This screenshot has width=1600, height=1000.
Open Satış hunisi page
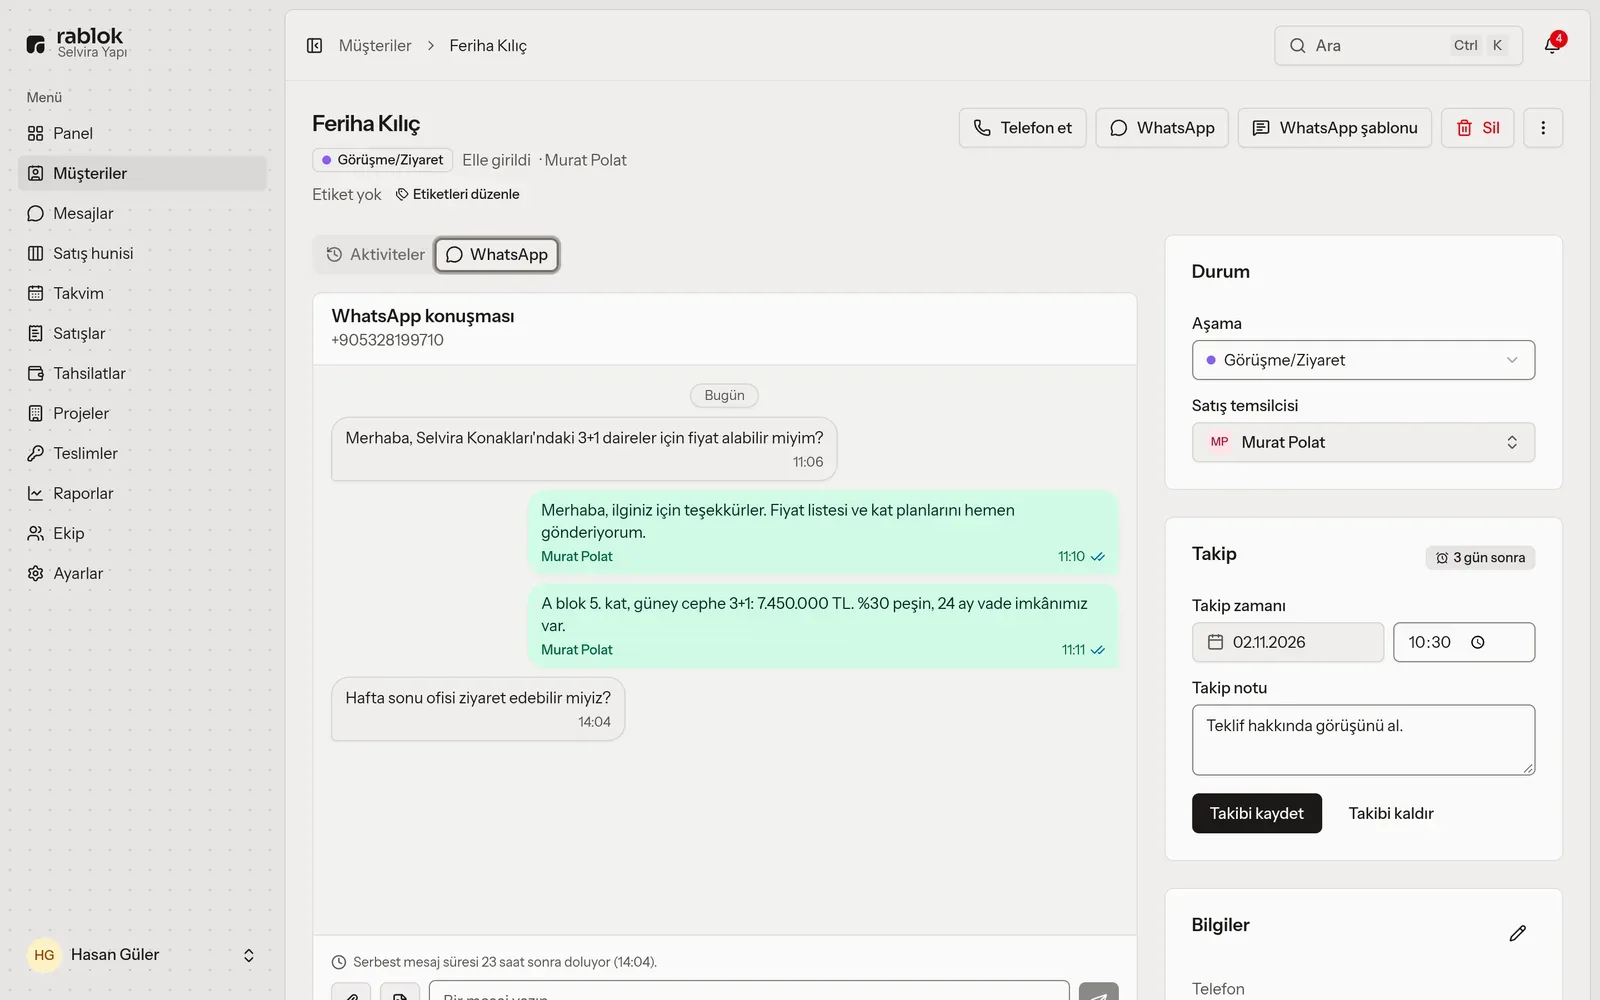click(142, 253)
